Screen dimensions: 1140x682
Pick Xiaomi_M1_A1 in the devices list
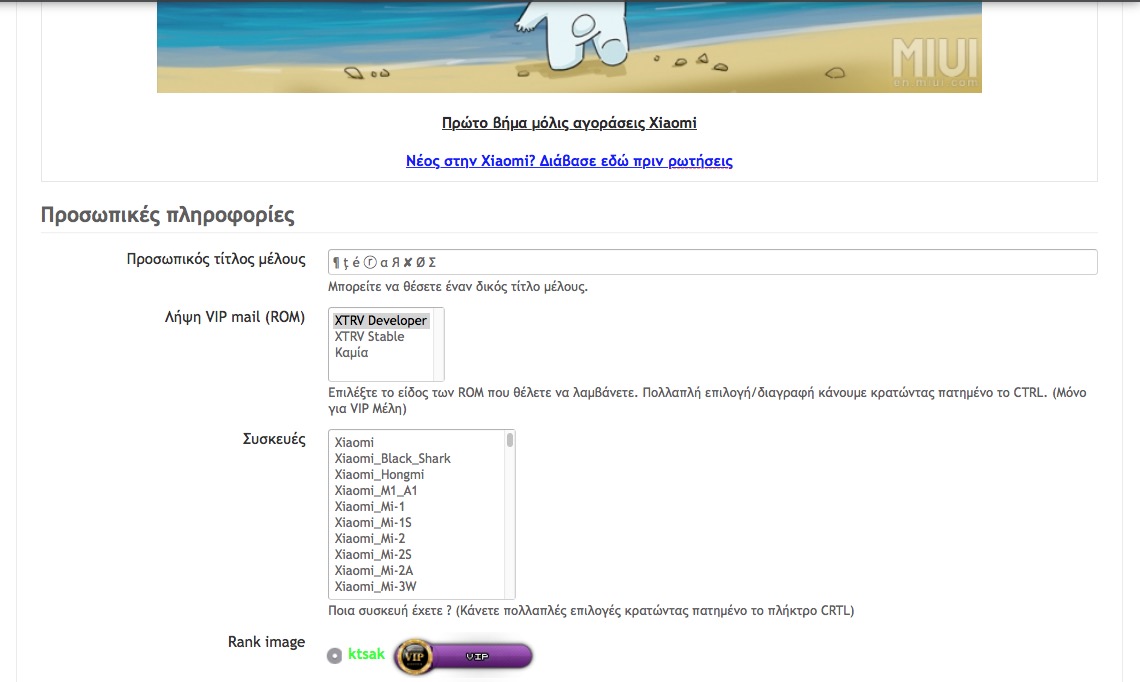[x=375, y=491]
